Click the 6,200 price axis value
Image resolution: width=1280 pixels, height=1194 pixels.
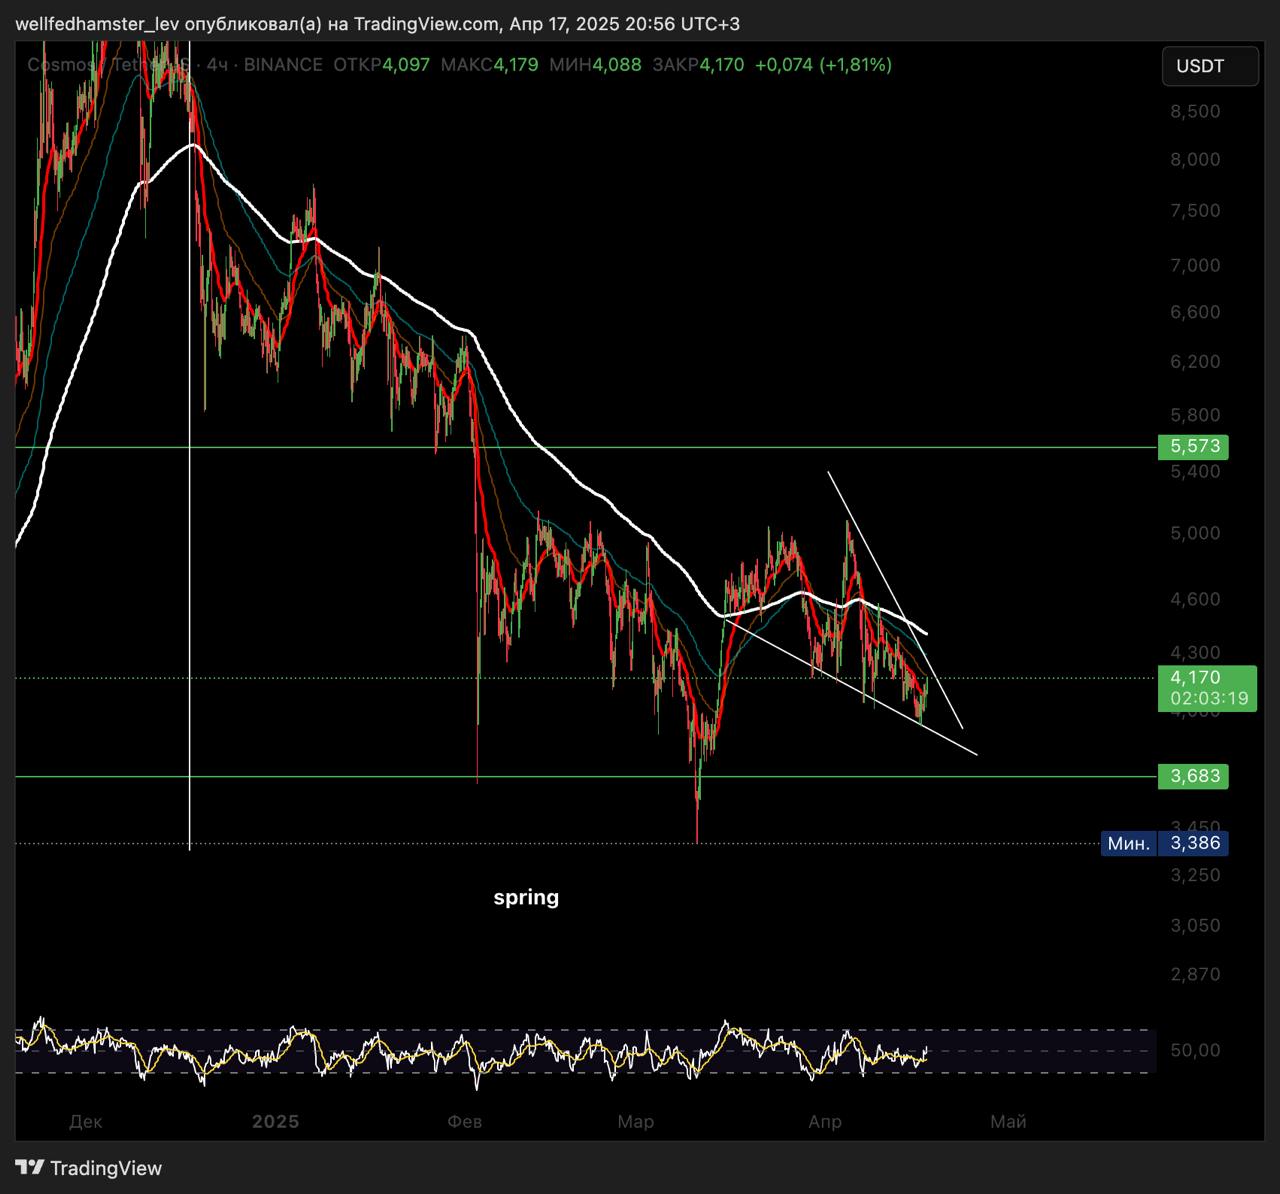point(1195,361)
